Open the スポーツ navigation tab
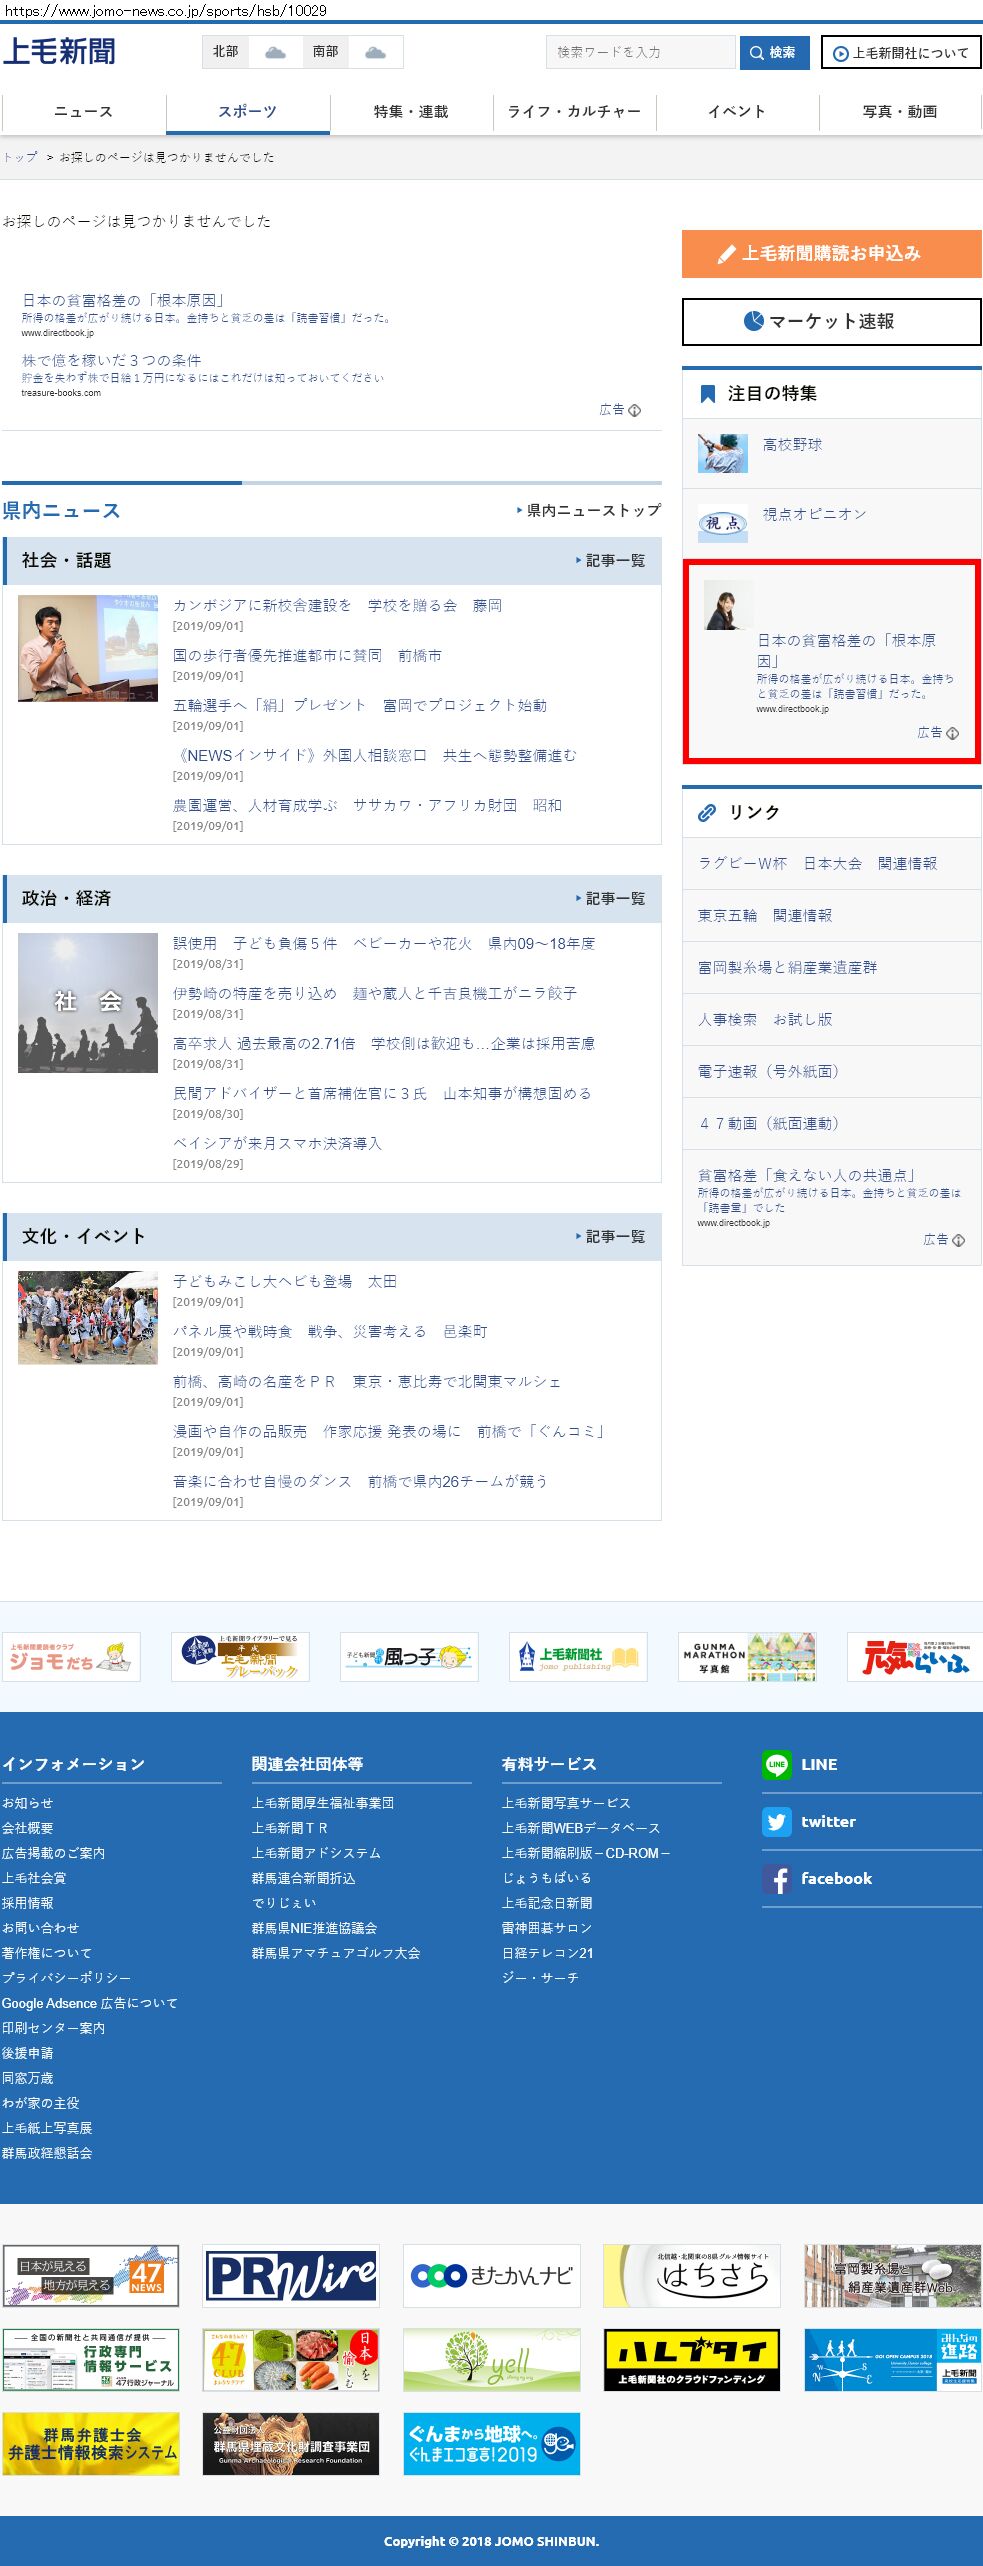Screen dimensions: 983x2566 pos(247,112)
